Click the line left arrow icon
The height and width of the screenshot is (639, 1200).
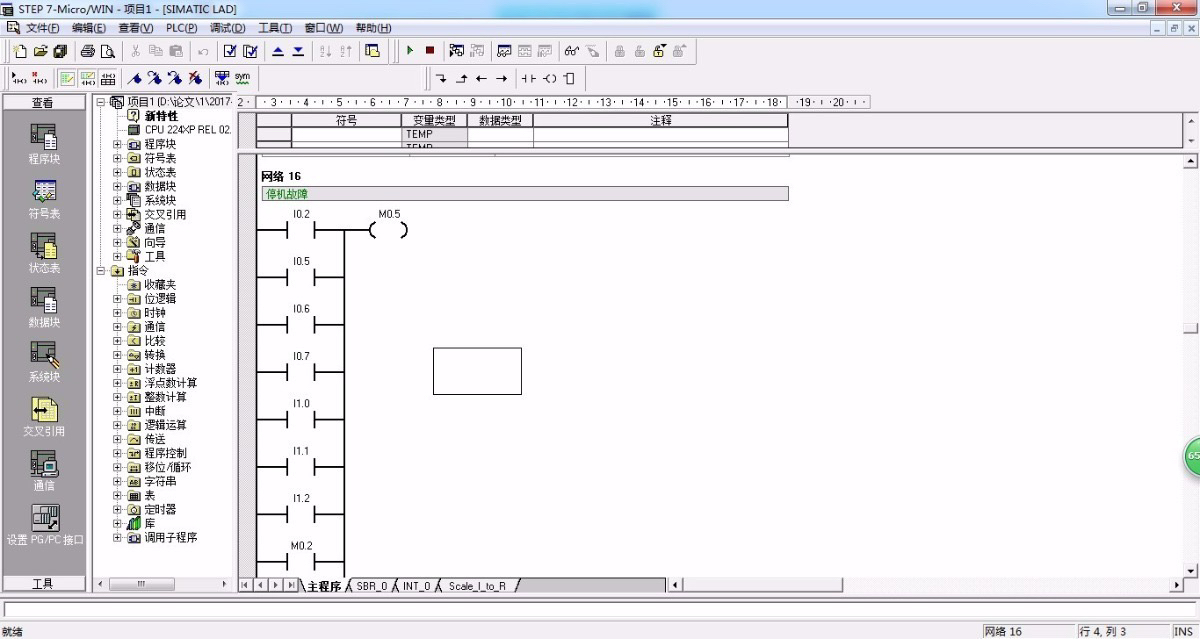click(x=482, y=78)
